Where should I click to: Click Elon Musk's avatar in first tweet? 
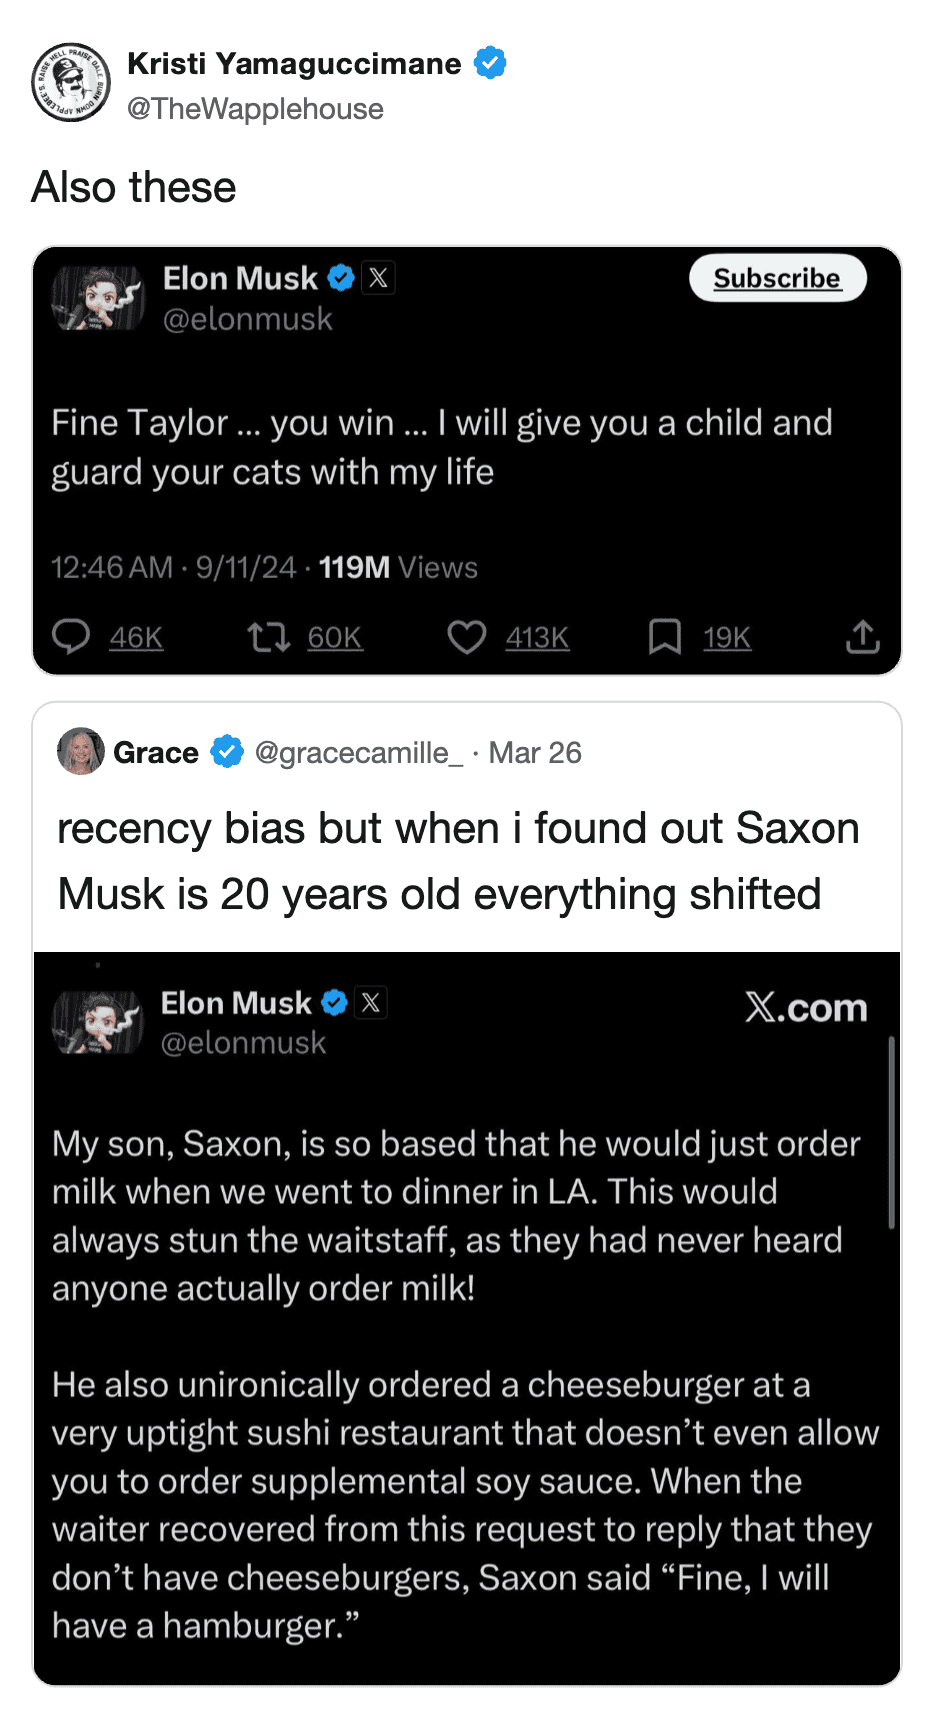[x=98, y=298]
